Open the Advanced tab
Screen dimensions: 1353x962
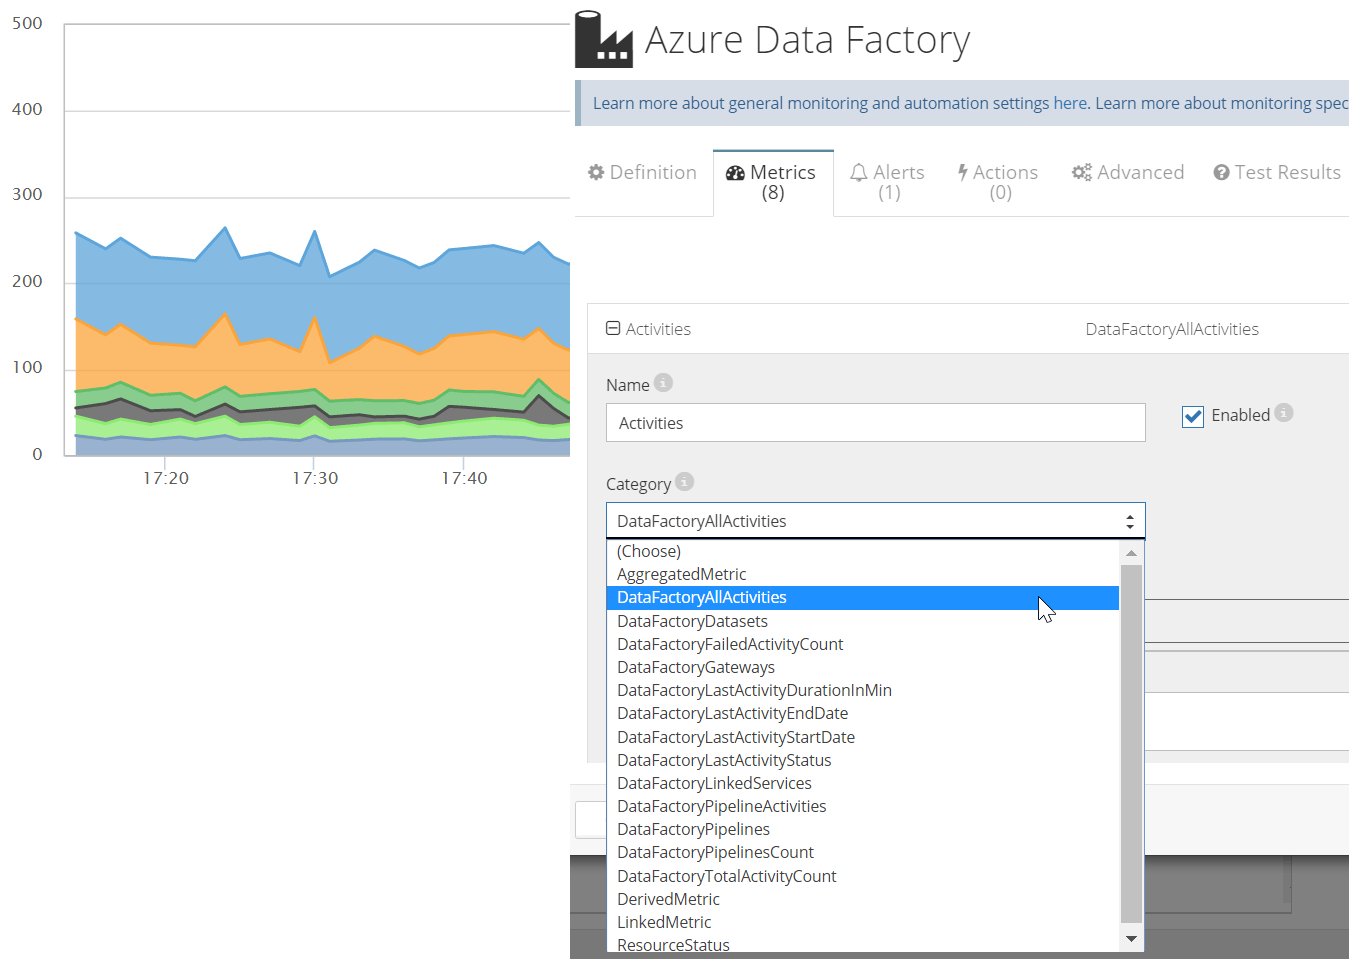[1129, 172]
